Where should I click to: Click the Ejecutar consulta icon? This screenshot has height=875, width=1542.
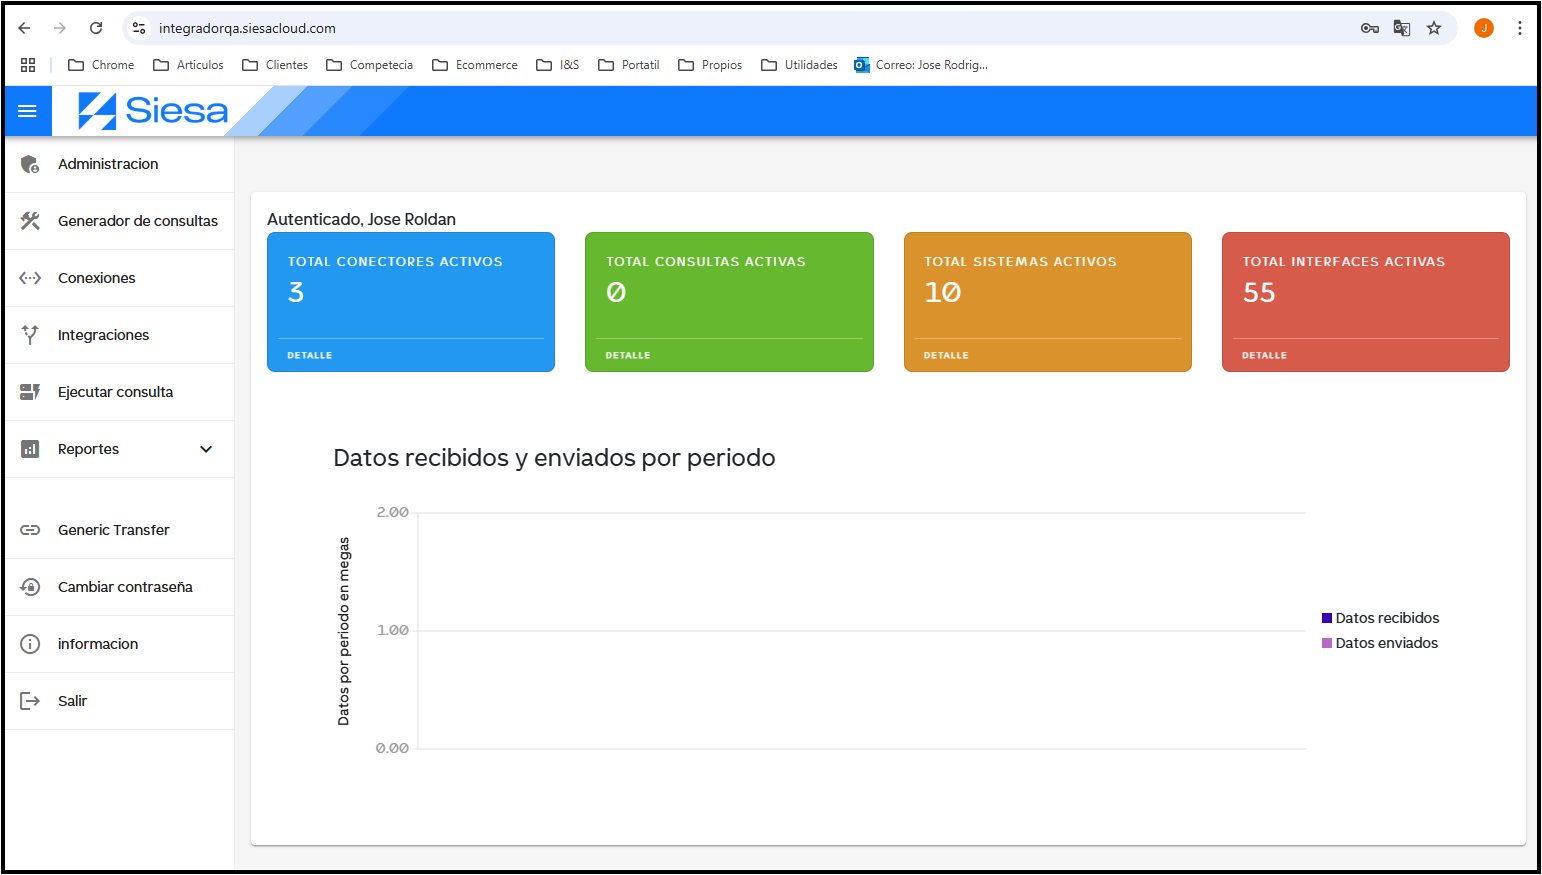click(30, 392)
